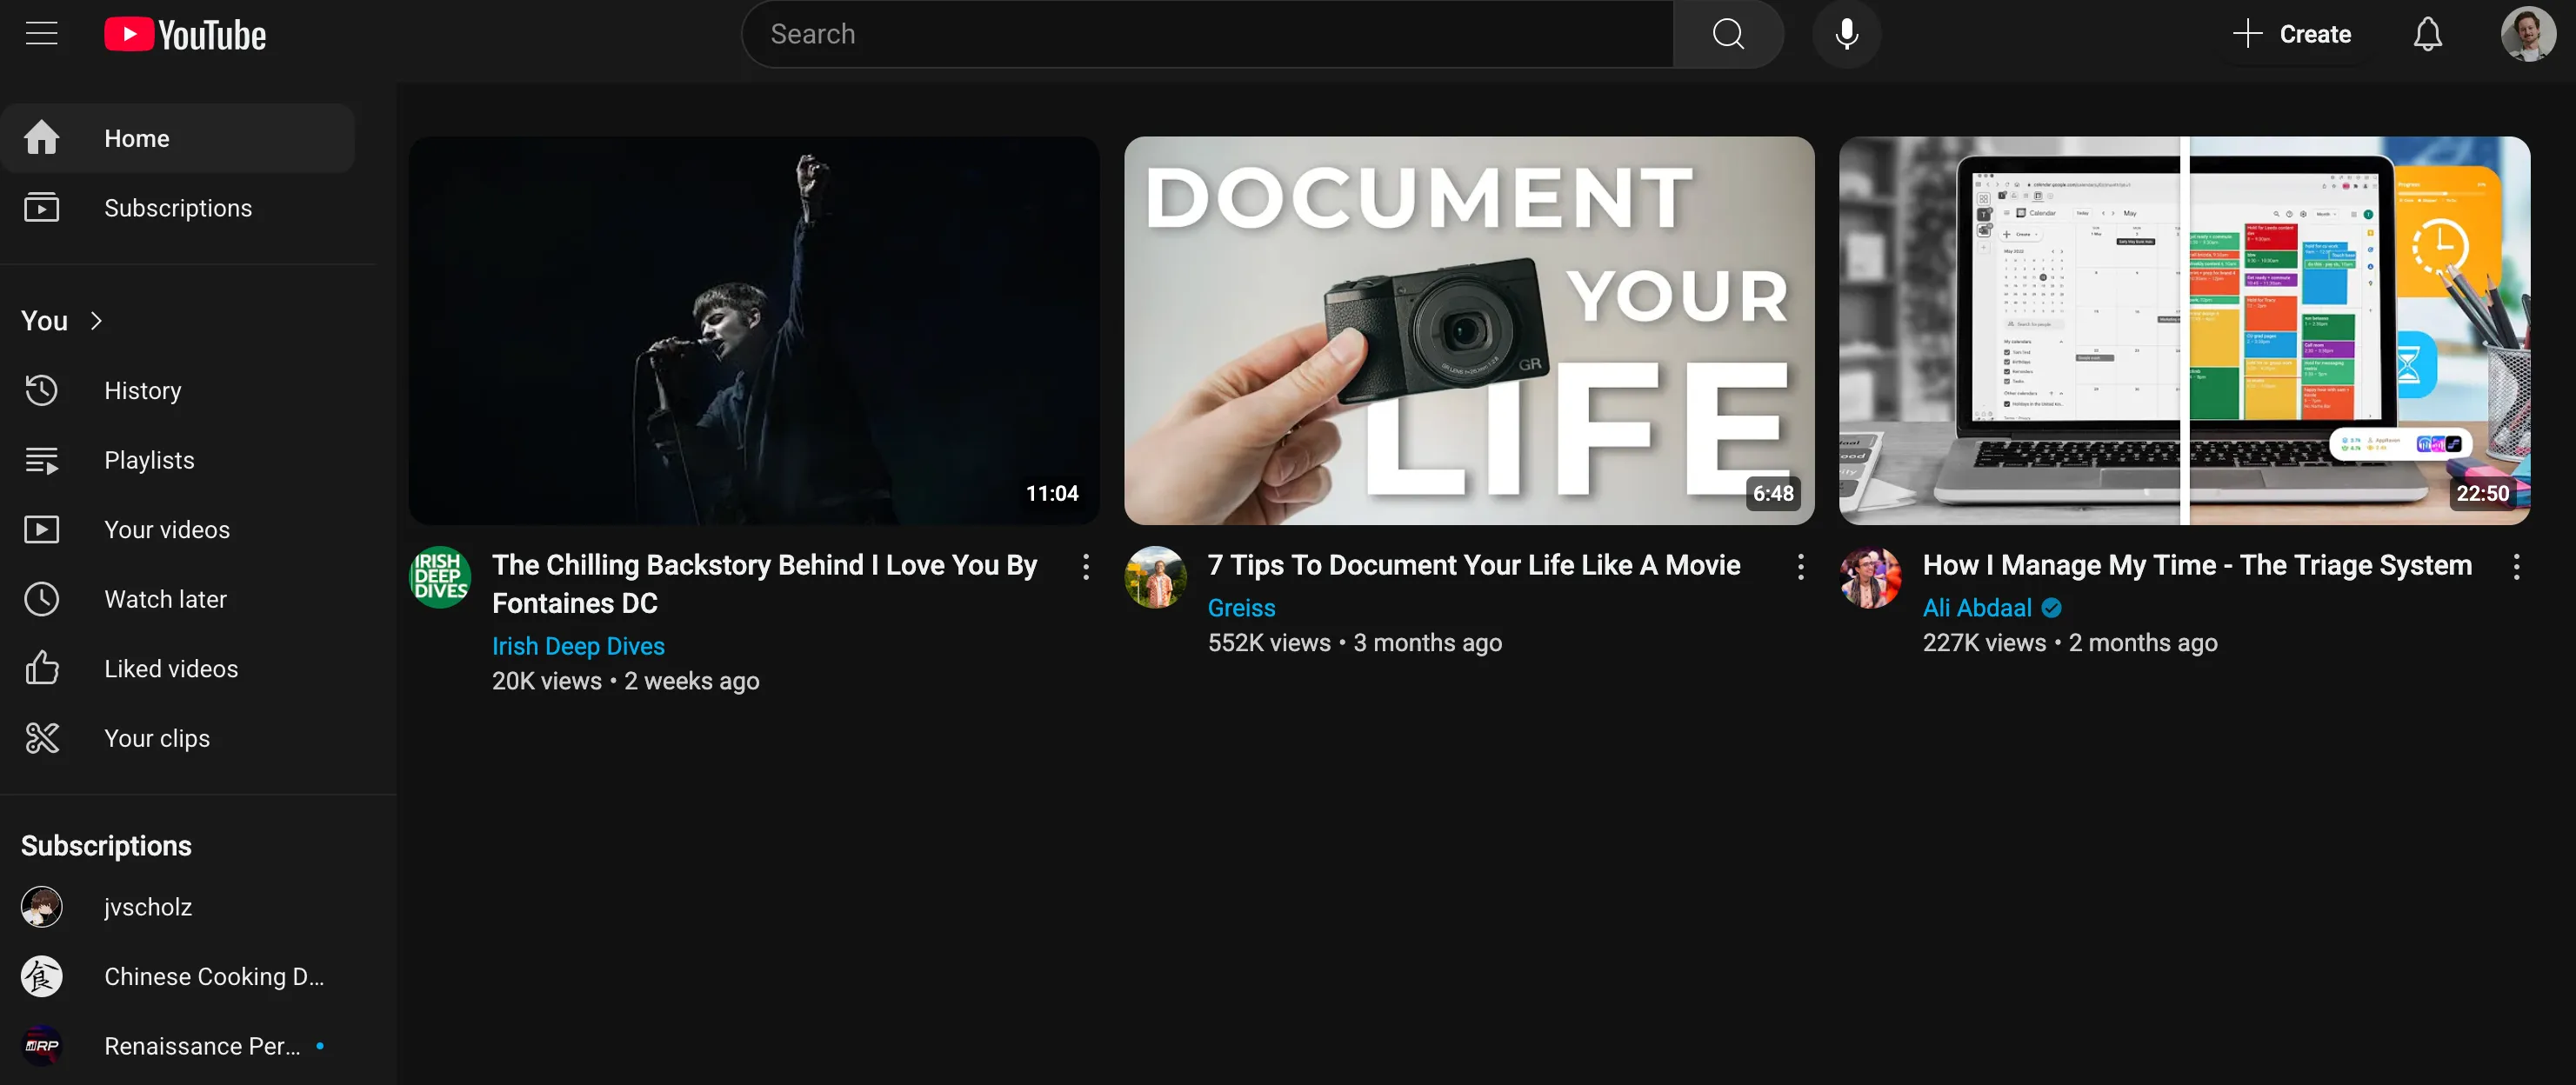Viewport: 2576px width, 1085px height.
Task: Go to the Home tab
Action: 137,137
